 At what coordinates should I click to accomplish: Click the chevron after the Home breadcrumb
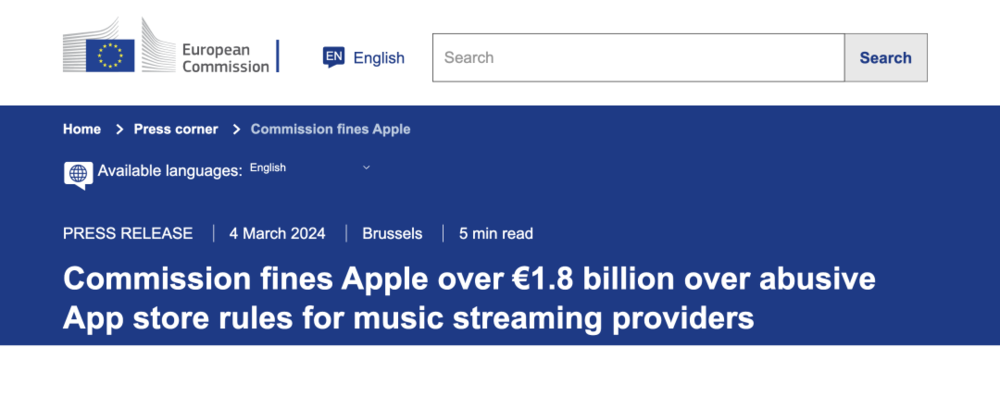pyautogui.click(x=119, y=129)
